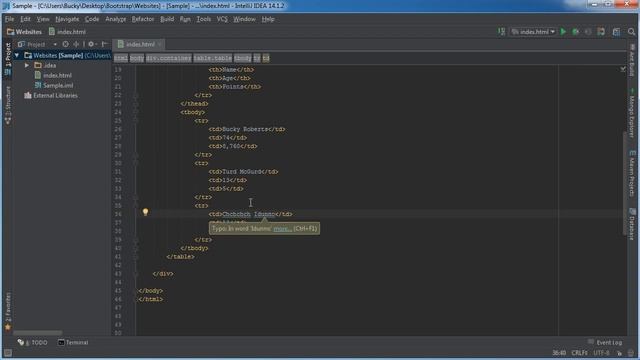Click the table.table breadcrumb
Screen dimensions: 640x360
(x=213, y=58)
